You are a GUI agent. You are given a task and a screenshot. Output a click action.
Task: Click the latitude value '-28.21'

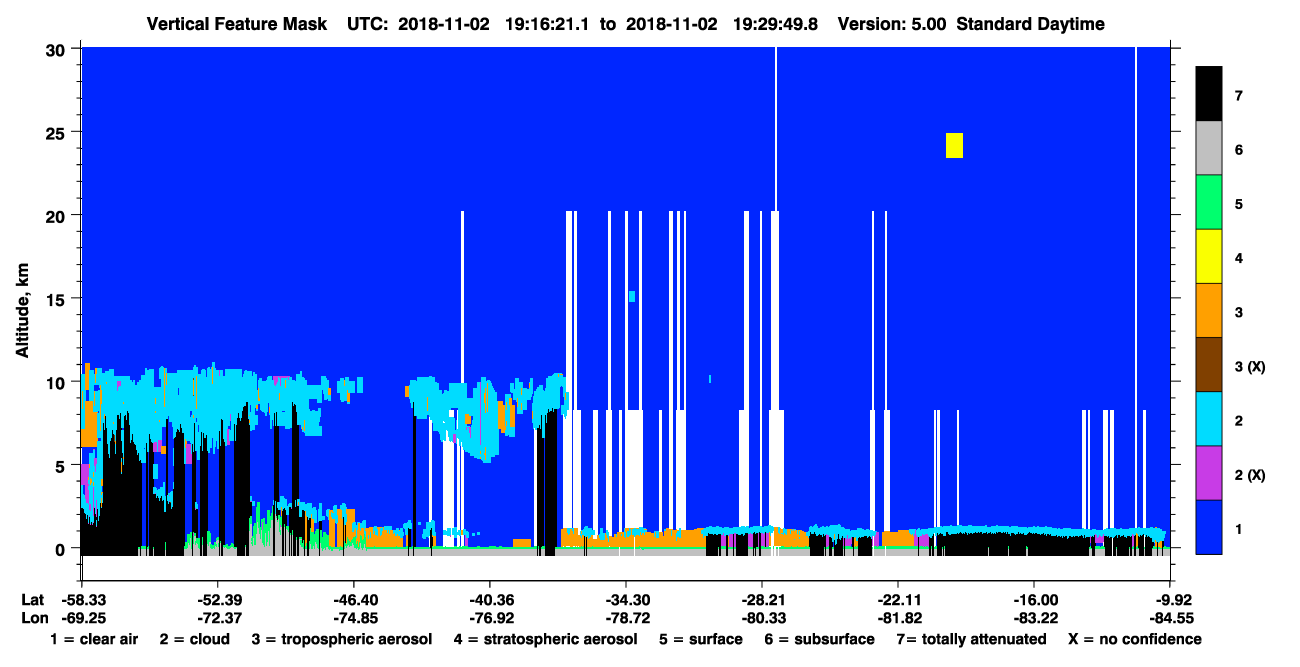click(x=762, y=599)
